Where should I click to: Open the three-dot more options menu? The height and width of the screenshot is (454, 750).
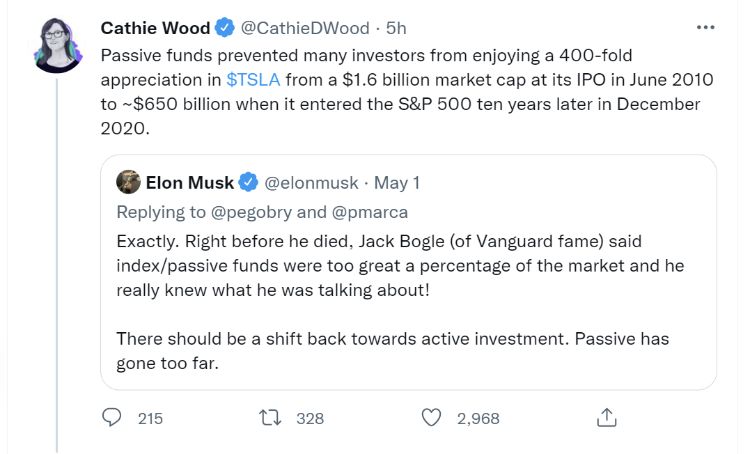click(706, 28)
